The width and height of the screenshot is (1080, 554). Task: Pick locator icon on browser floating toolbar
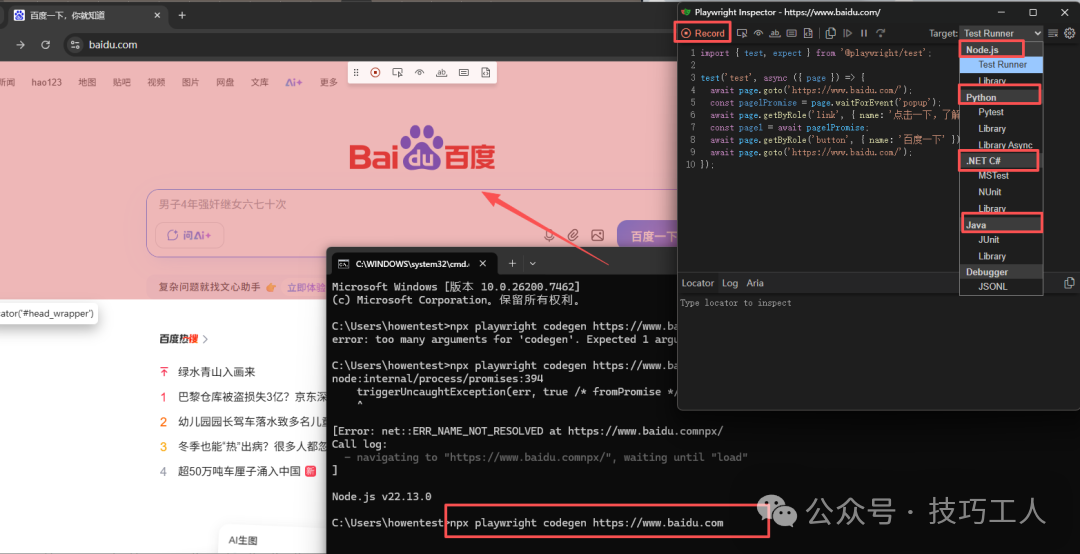click(397, 72)
